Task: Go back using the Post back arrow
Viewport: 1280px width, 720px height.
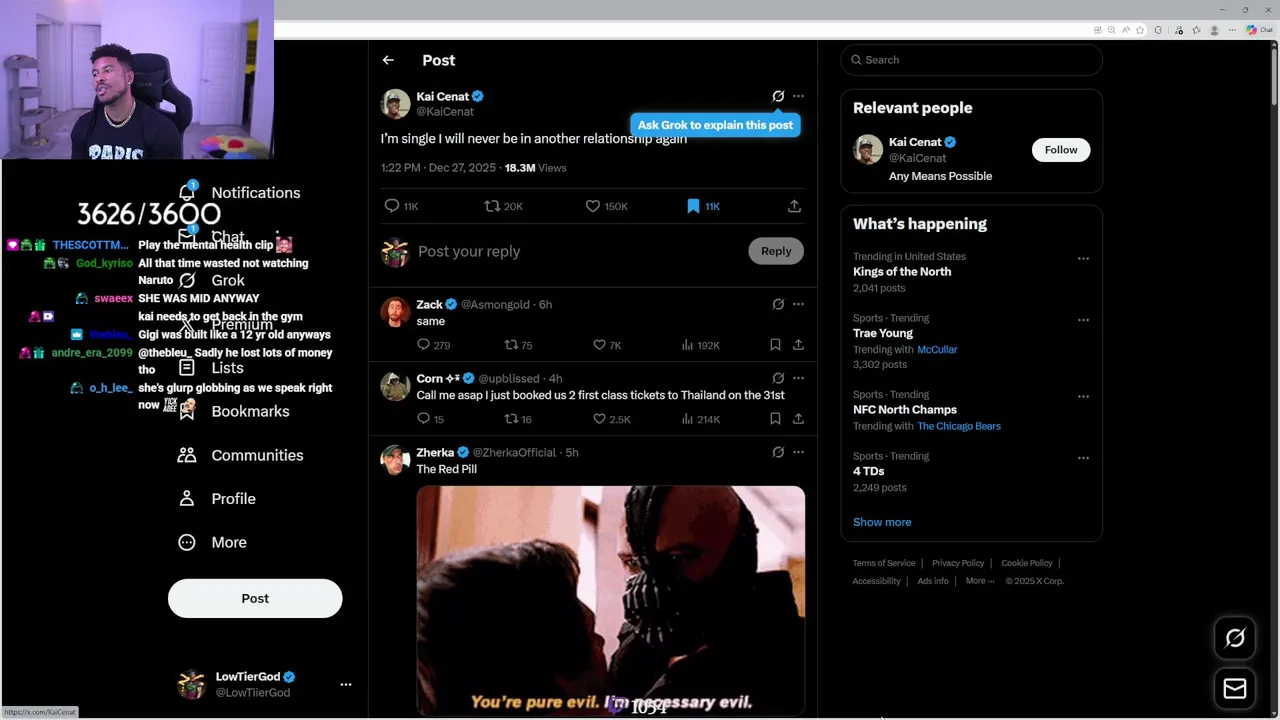Action: click(x=388, y=60)
